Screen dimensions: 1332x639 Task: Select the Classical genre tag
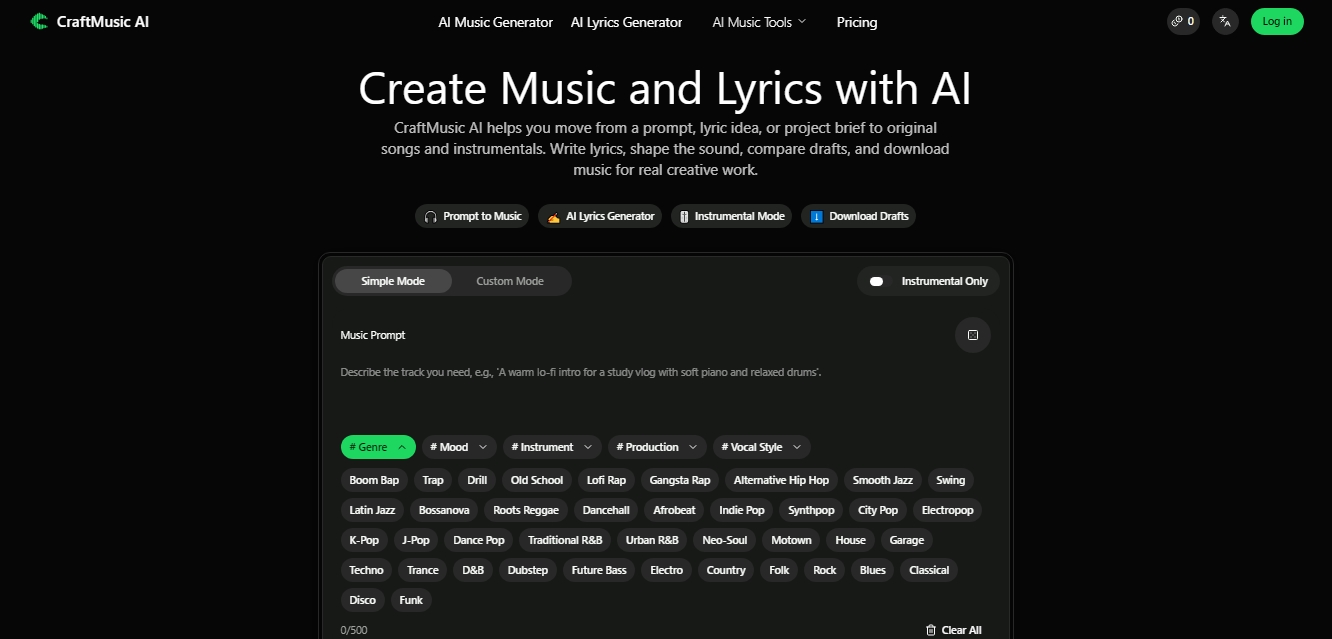[929, 570]
